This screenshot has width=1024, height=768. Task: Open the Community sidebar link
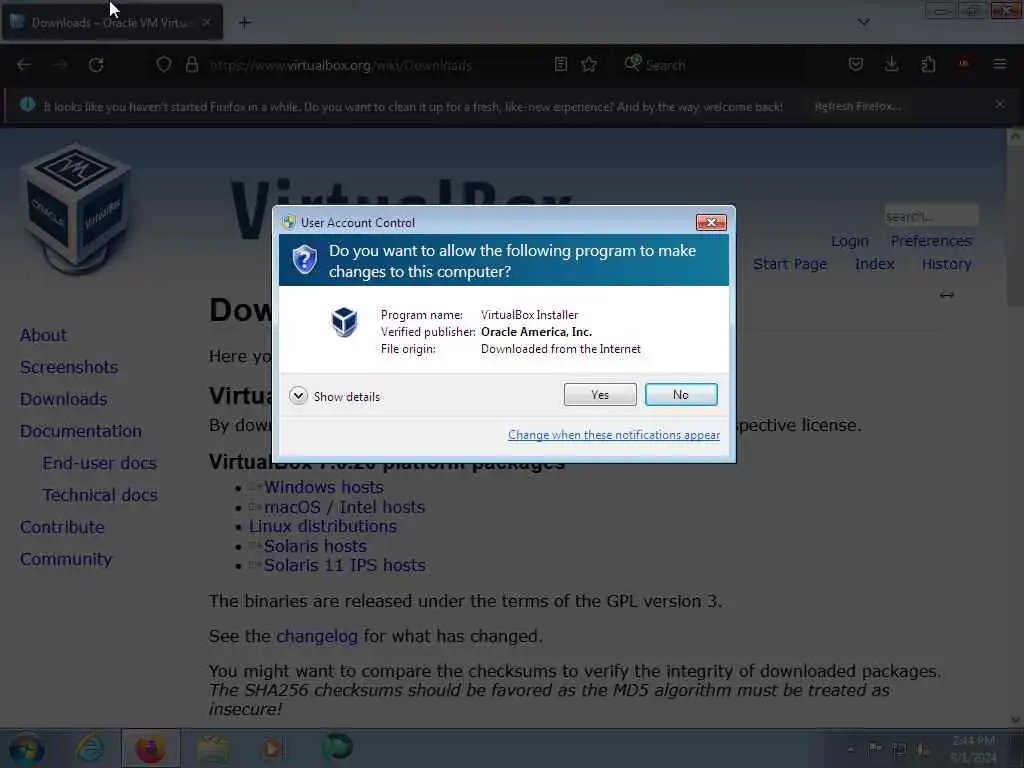point(66,559)
